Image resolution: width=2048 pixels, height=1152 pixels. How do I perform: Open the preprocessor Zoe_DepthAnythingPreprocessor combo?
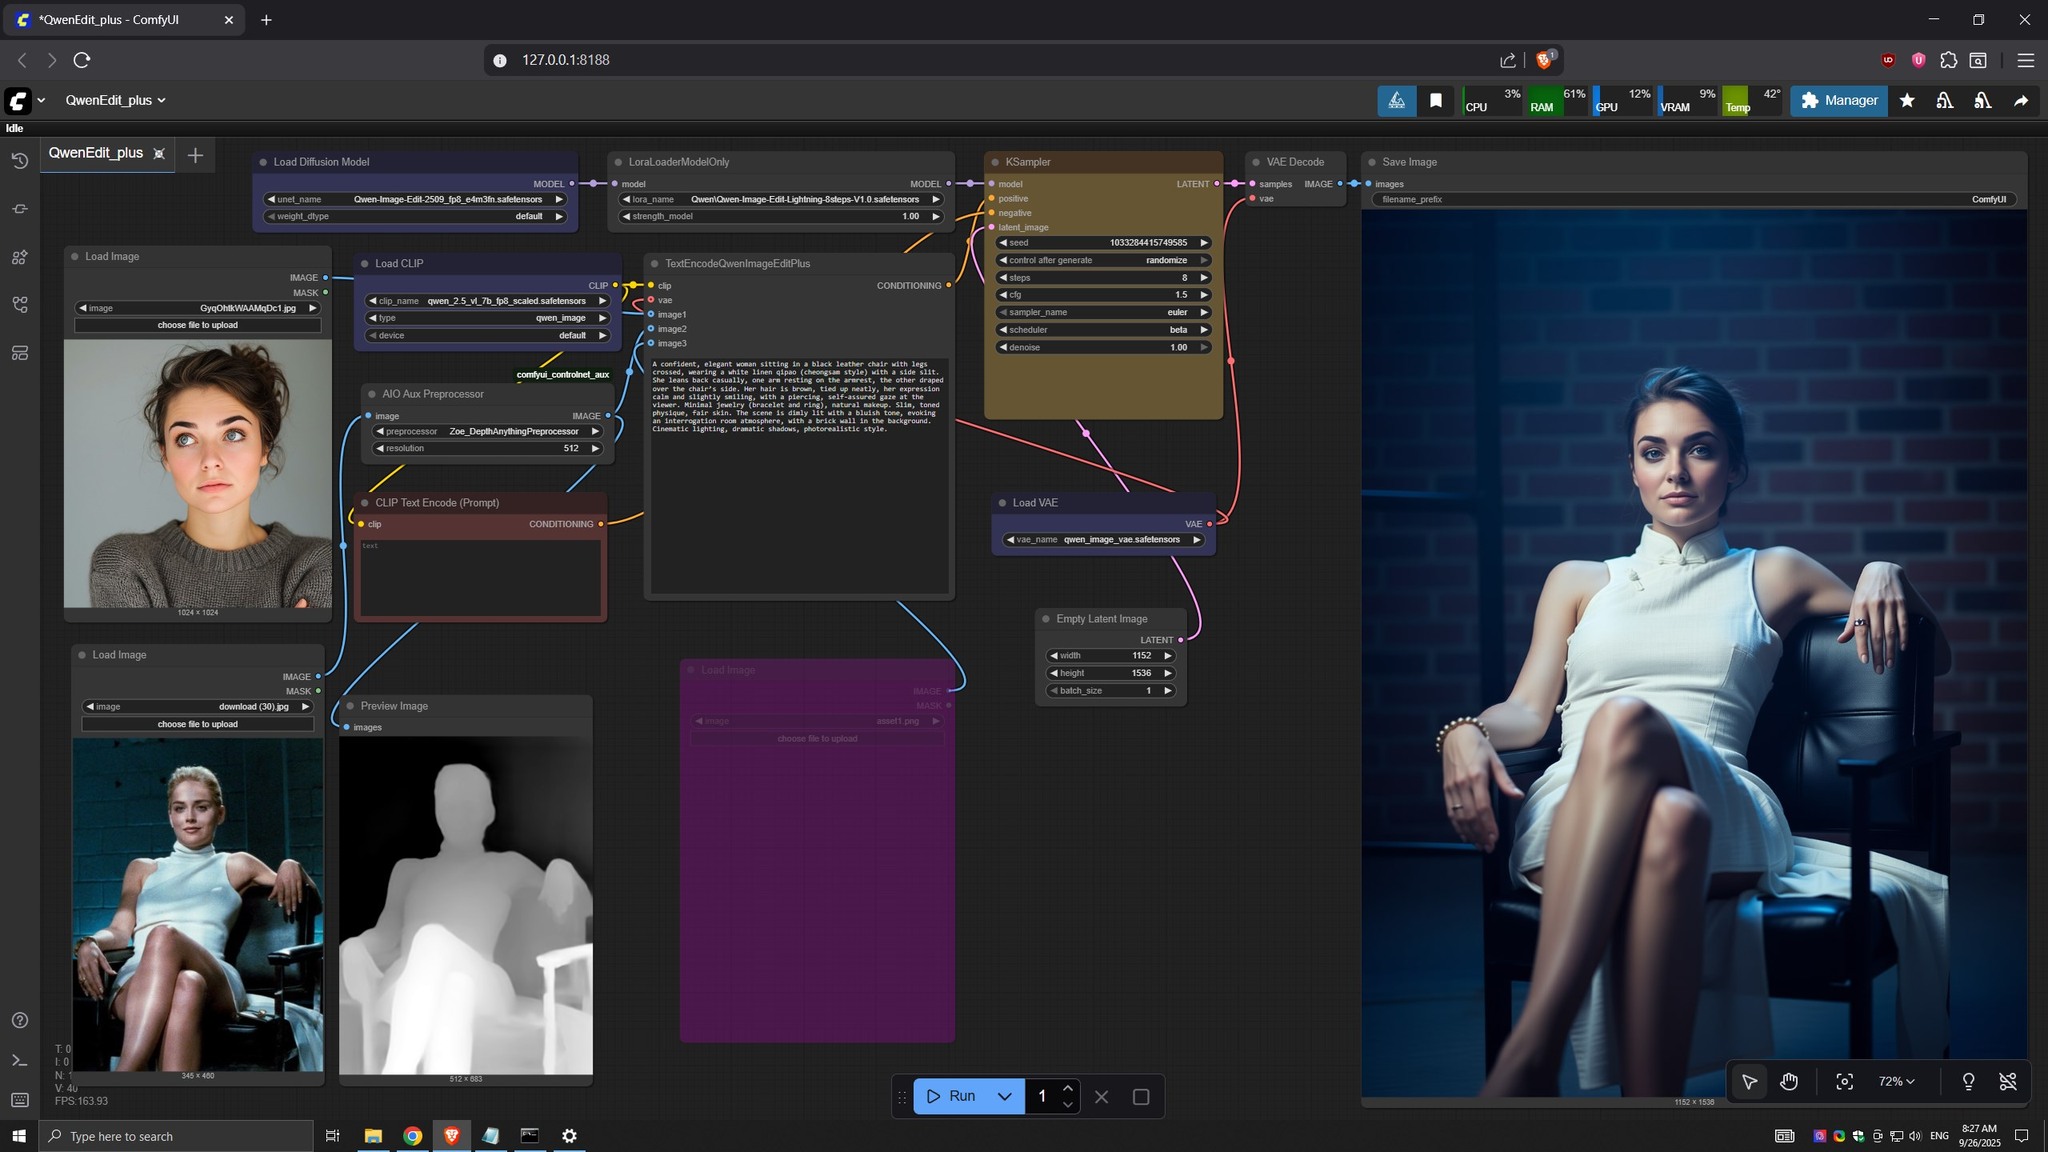coord(487,431)
